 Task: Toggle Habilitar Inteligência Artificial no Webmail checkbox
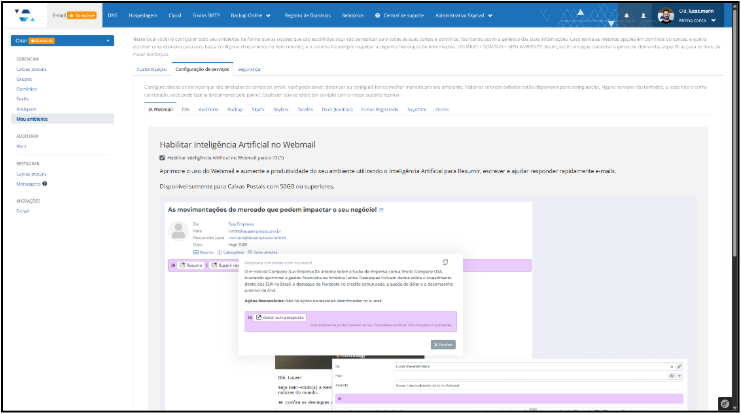[163, 157]
